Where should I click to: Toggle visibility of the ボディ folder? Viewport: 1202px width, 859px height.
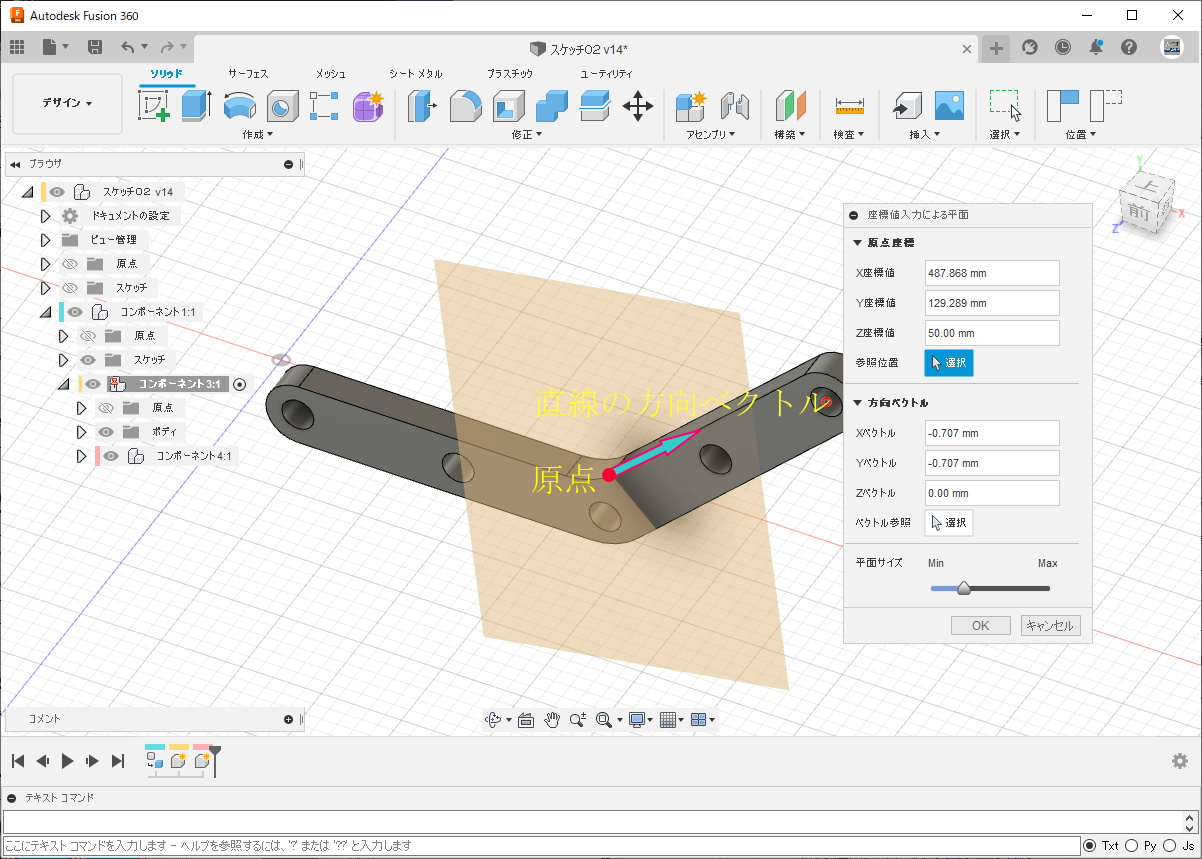106,432
